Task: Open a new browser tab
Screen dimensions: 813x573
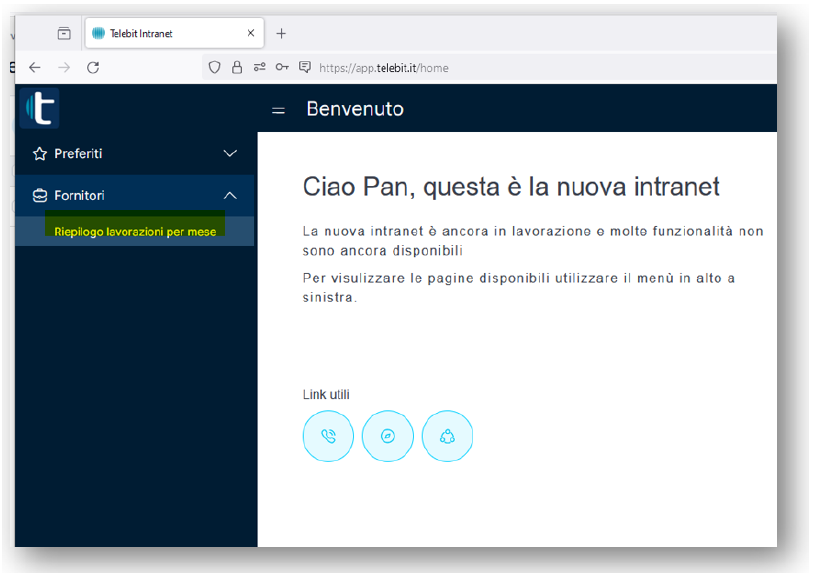Action: pos(281,33)
